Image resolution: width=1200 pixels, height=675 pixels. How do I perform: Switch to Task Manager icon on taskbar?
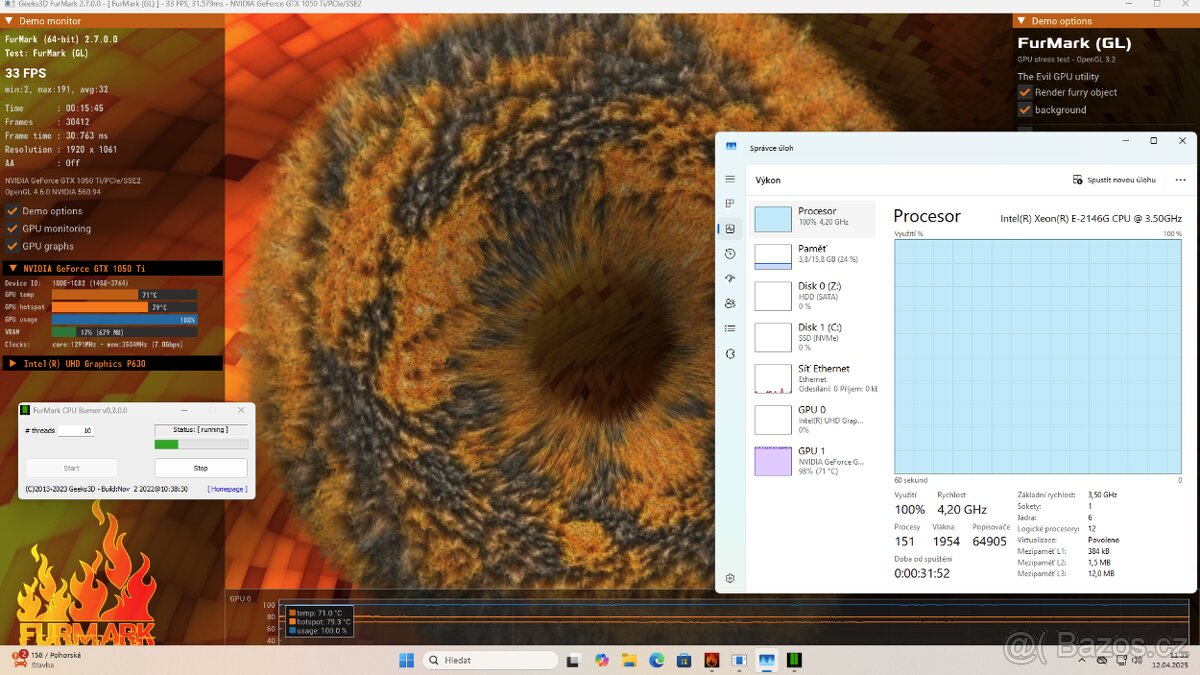click(x=767, y=660)
